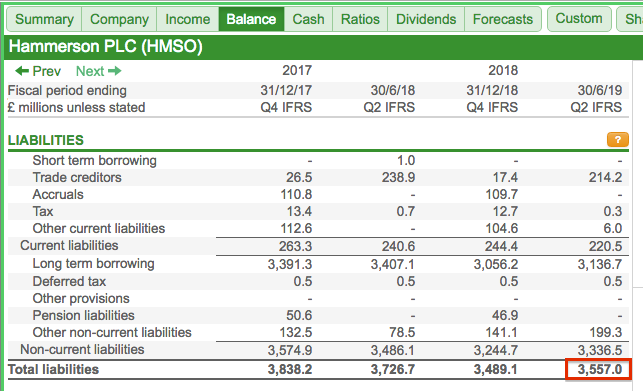Select the Deferred tax row label

[x=69, y=281]
